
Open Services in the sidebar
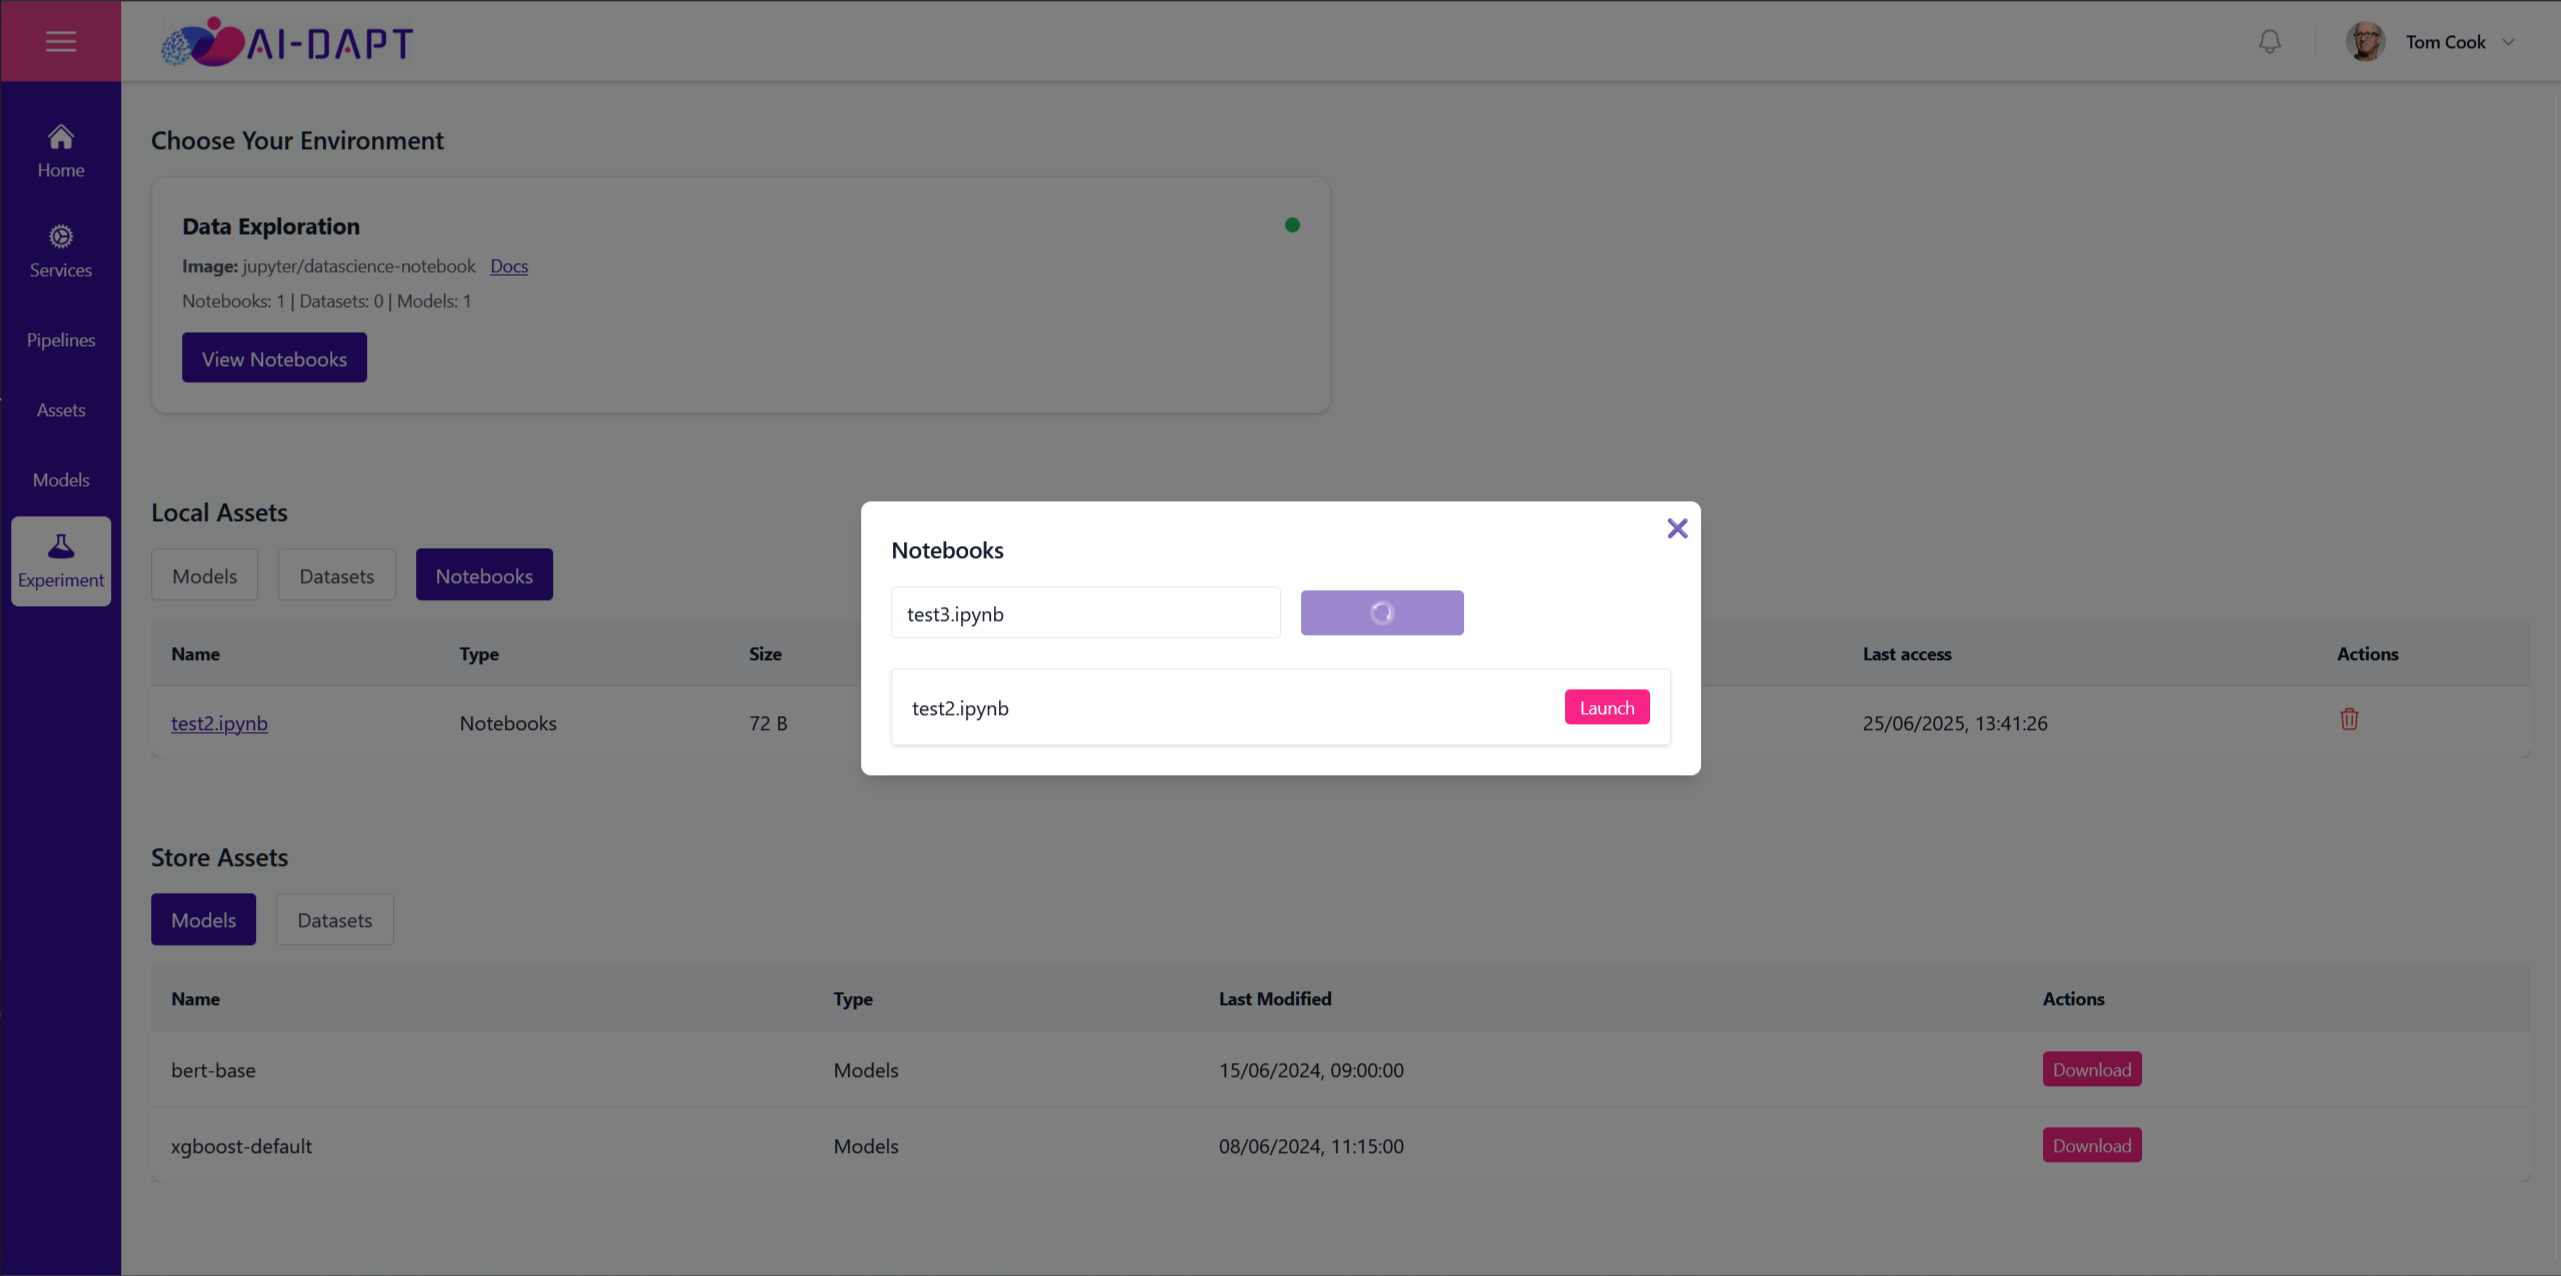[x=61, y=251]
